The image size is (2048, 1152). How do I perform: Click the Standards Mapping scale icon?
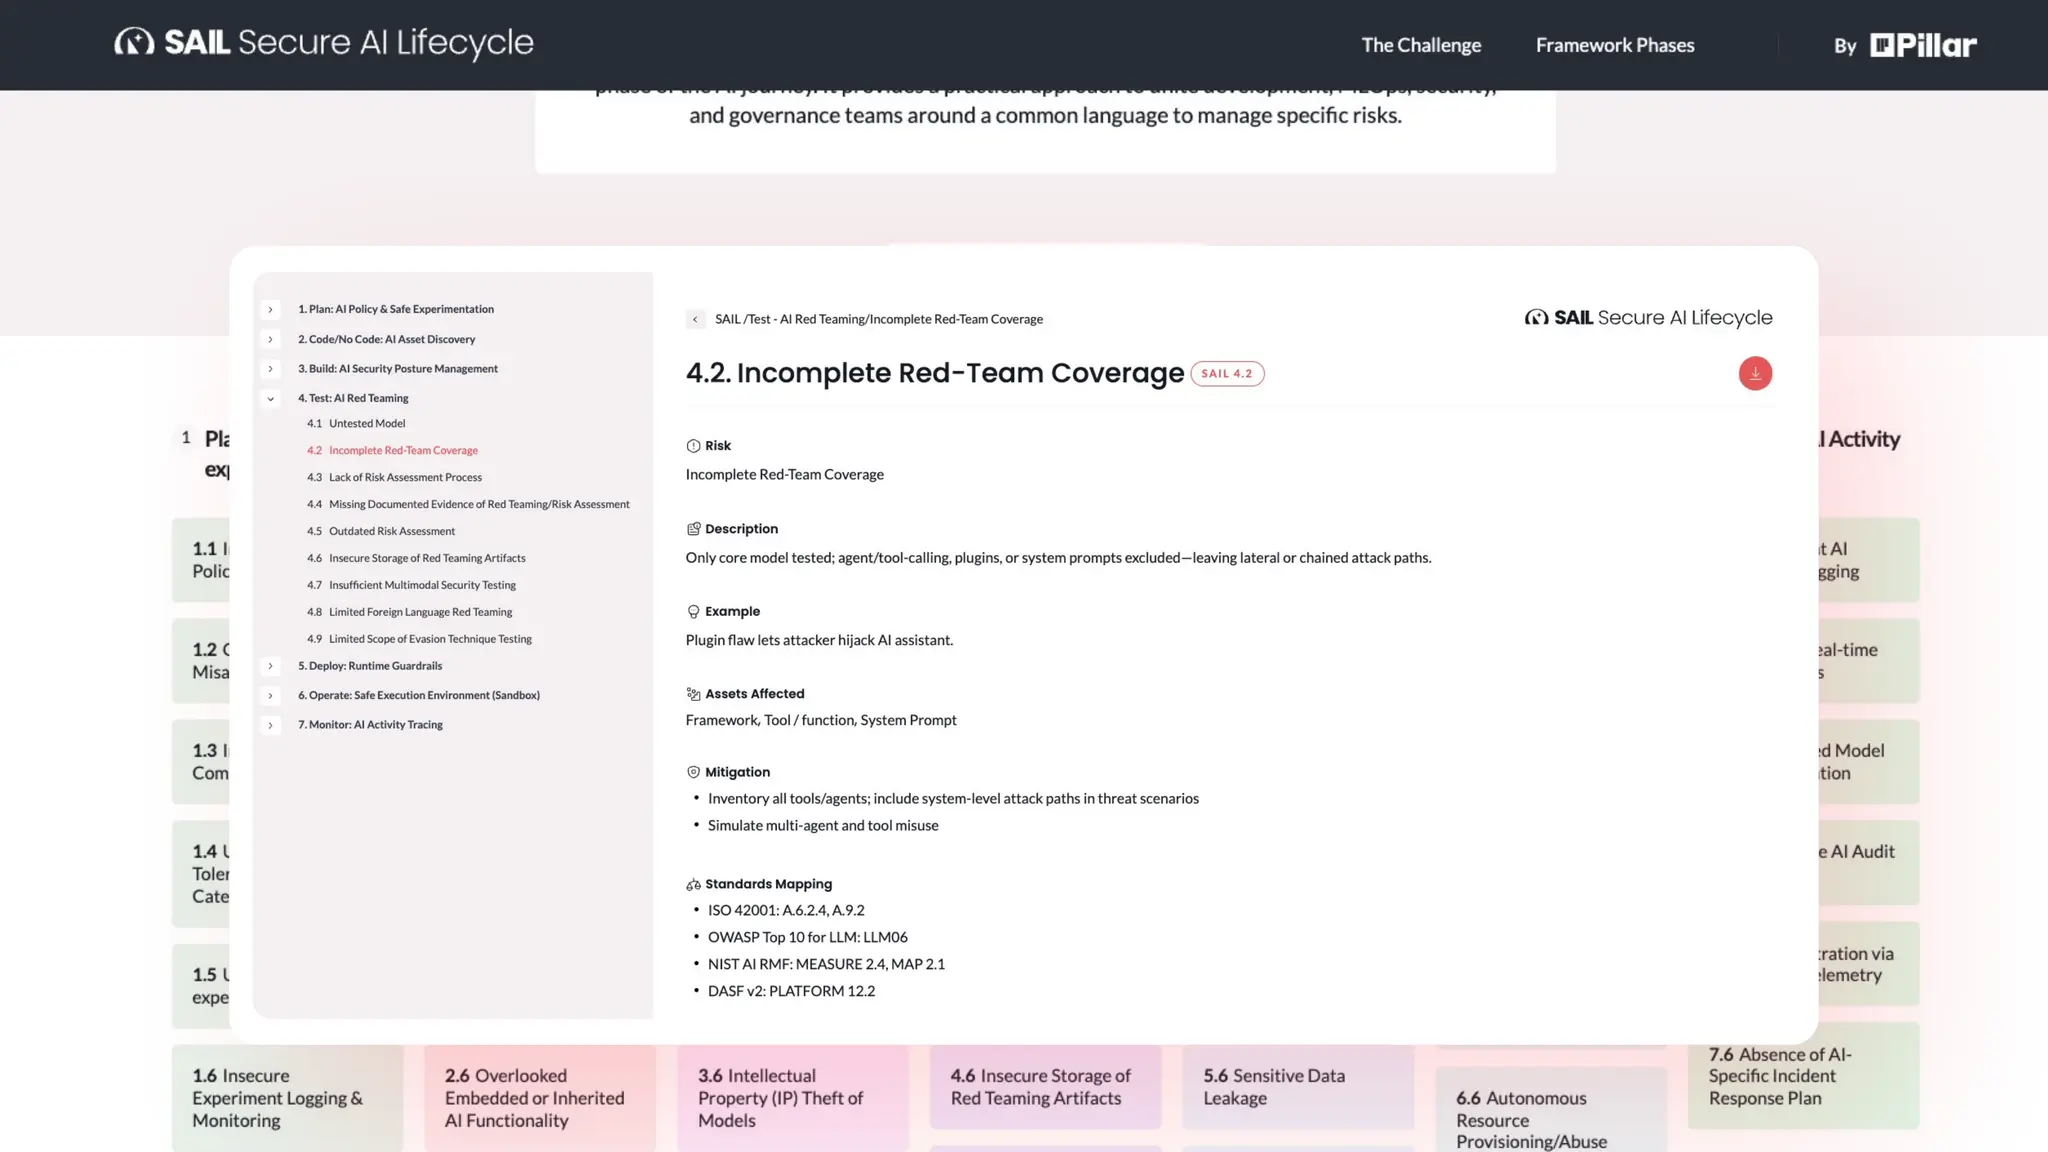693,884
